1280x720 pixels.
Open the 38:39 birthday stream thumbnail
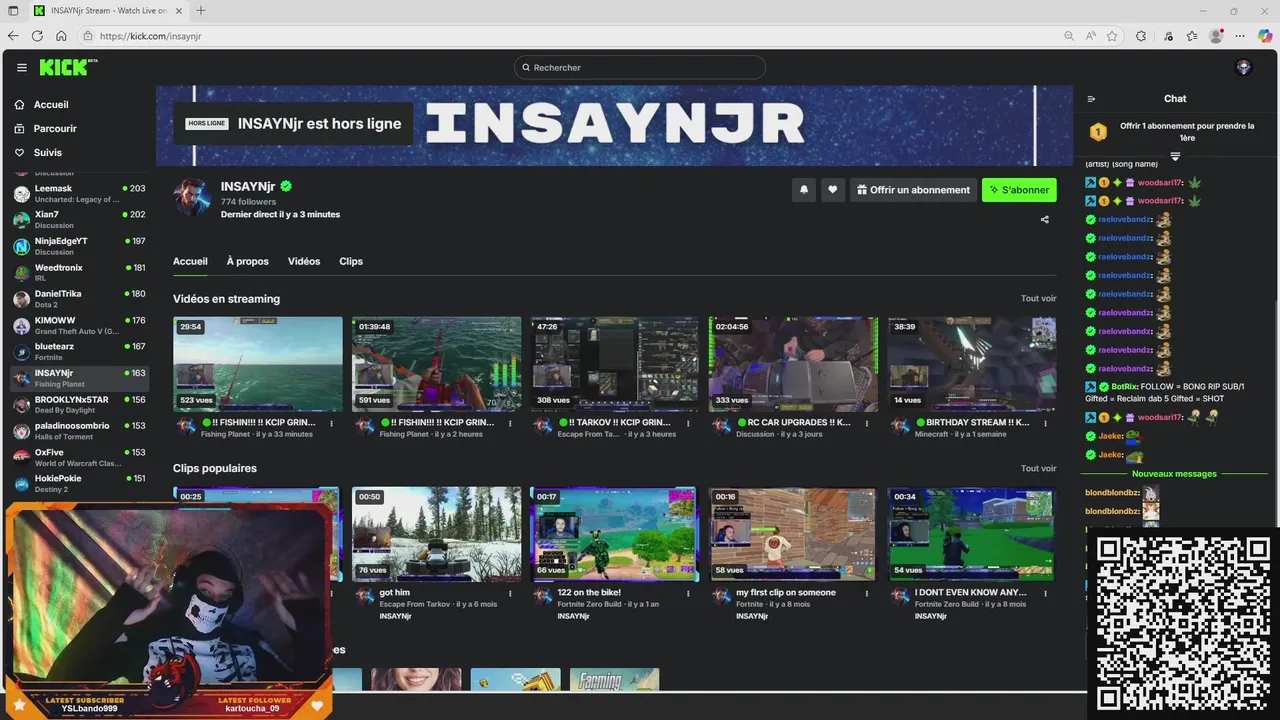(x=972, y=364)
